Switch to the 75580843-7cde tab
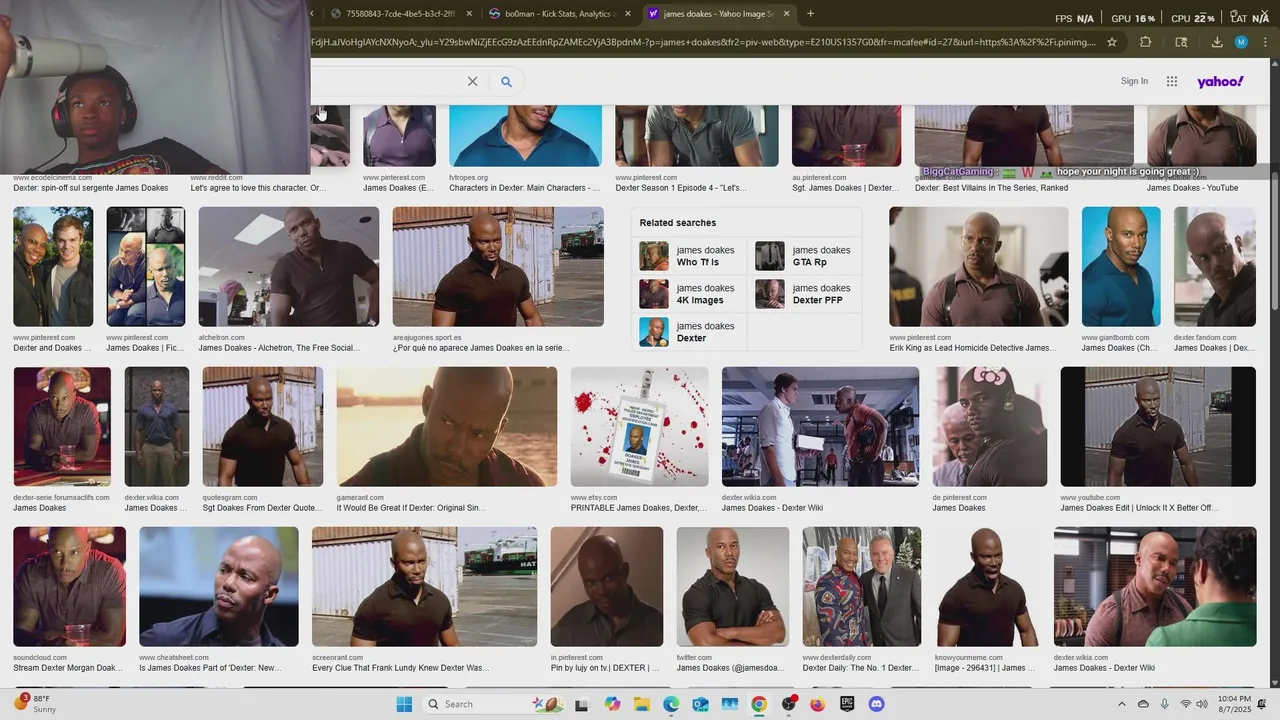This screenshot has height=720, width=1280. [400, 14]
